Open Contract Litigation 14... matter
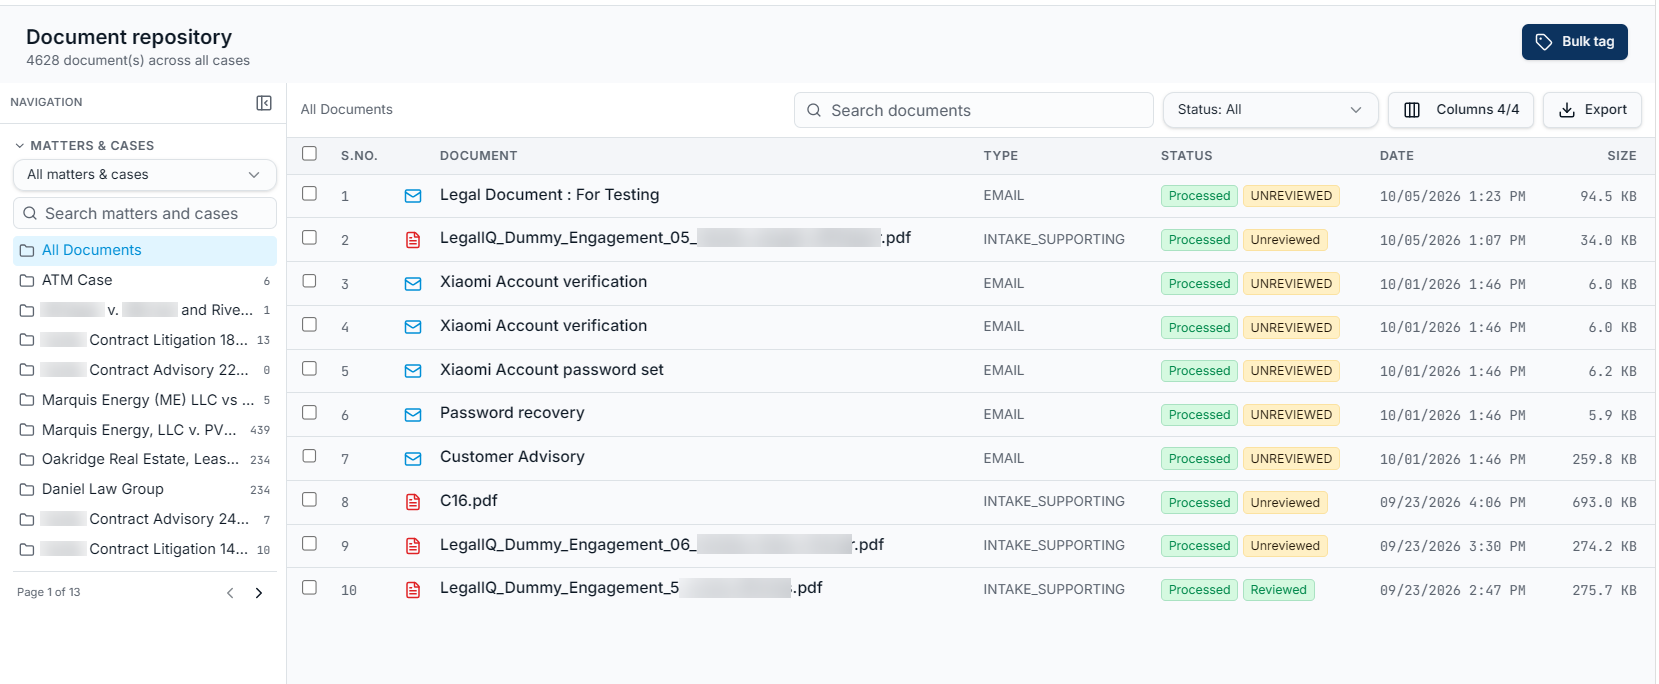Image resolution: width=1659 pixels, height=684 pixels. (145, 550)
